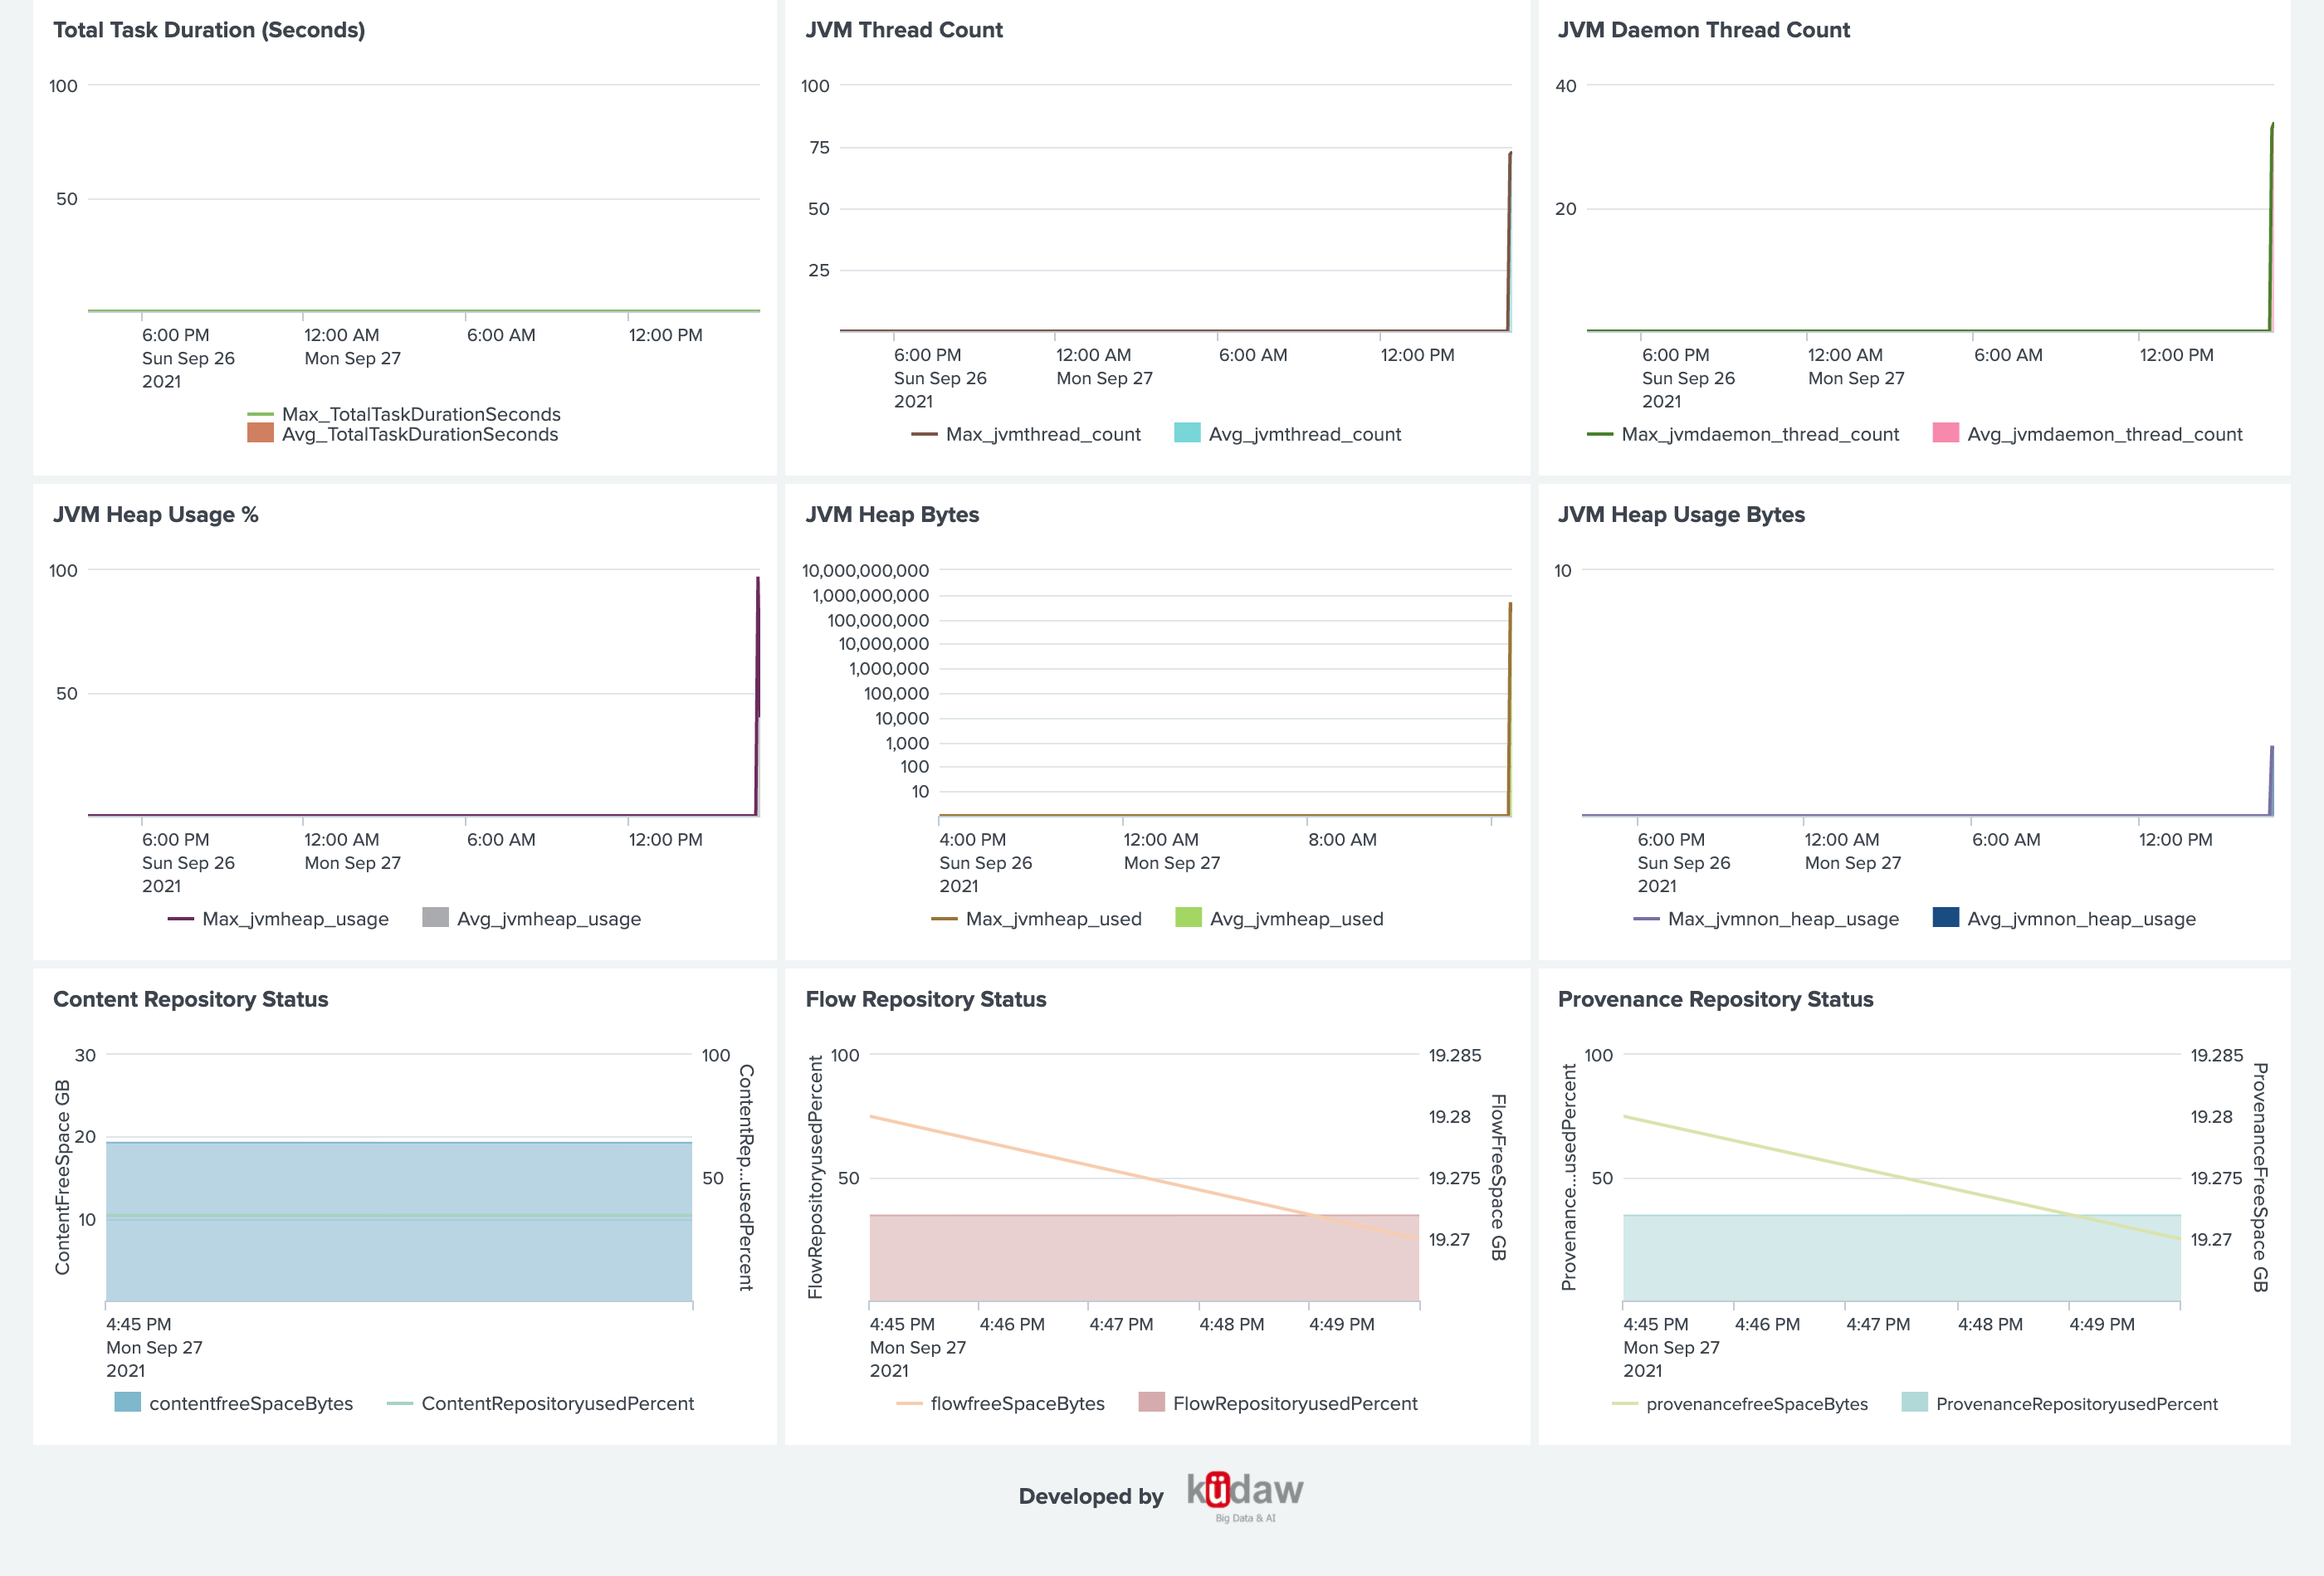Click the pink FlowRepositoryusedPercent area
The image size is (2324, 1576).
point(1144,1258)
